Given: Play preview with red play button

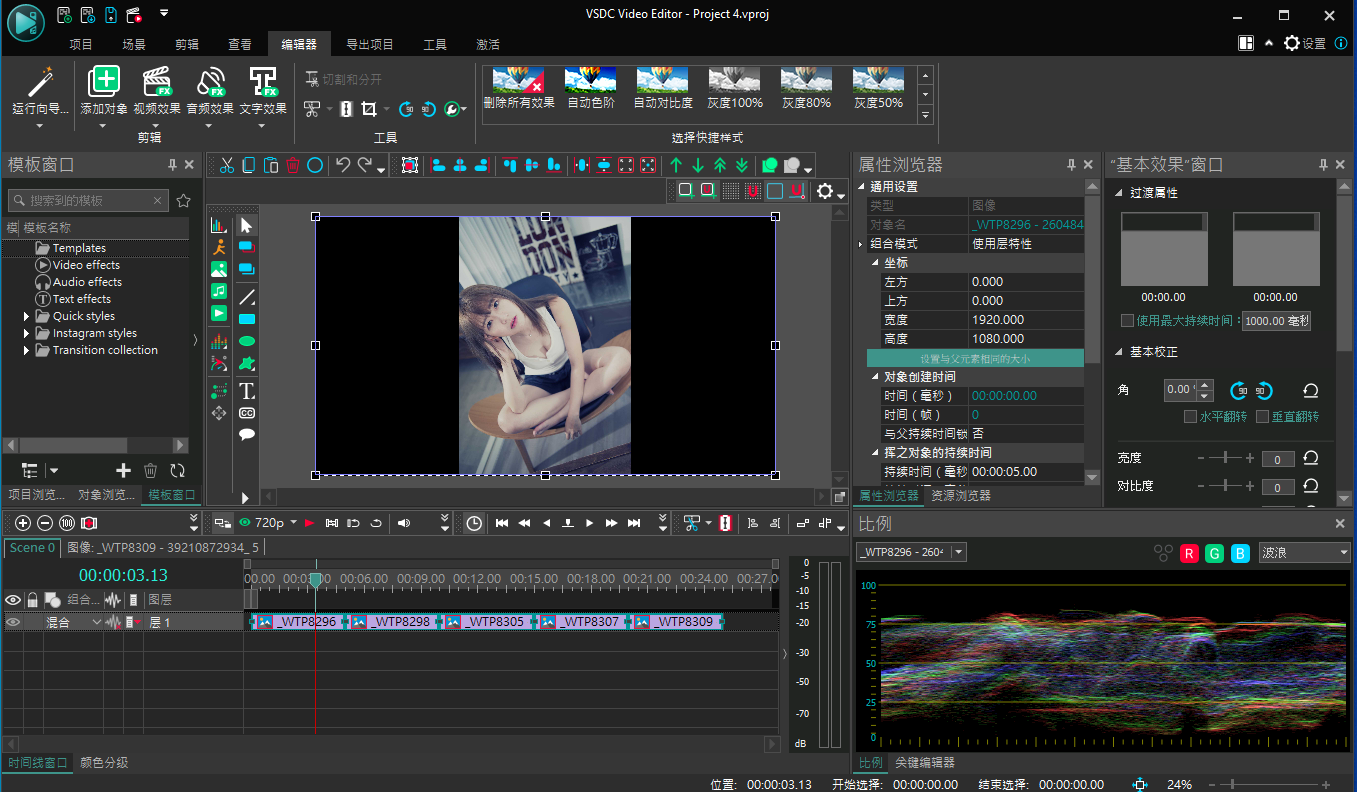Looking at the screenshot, I should click(x=309, y=522).
